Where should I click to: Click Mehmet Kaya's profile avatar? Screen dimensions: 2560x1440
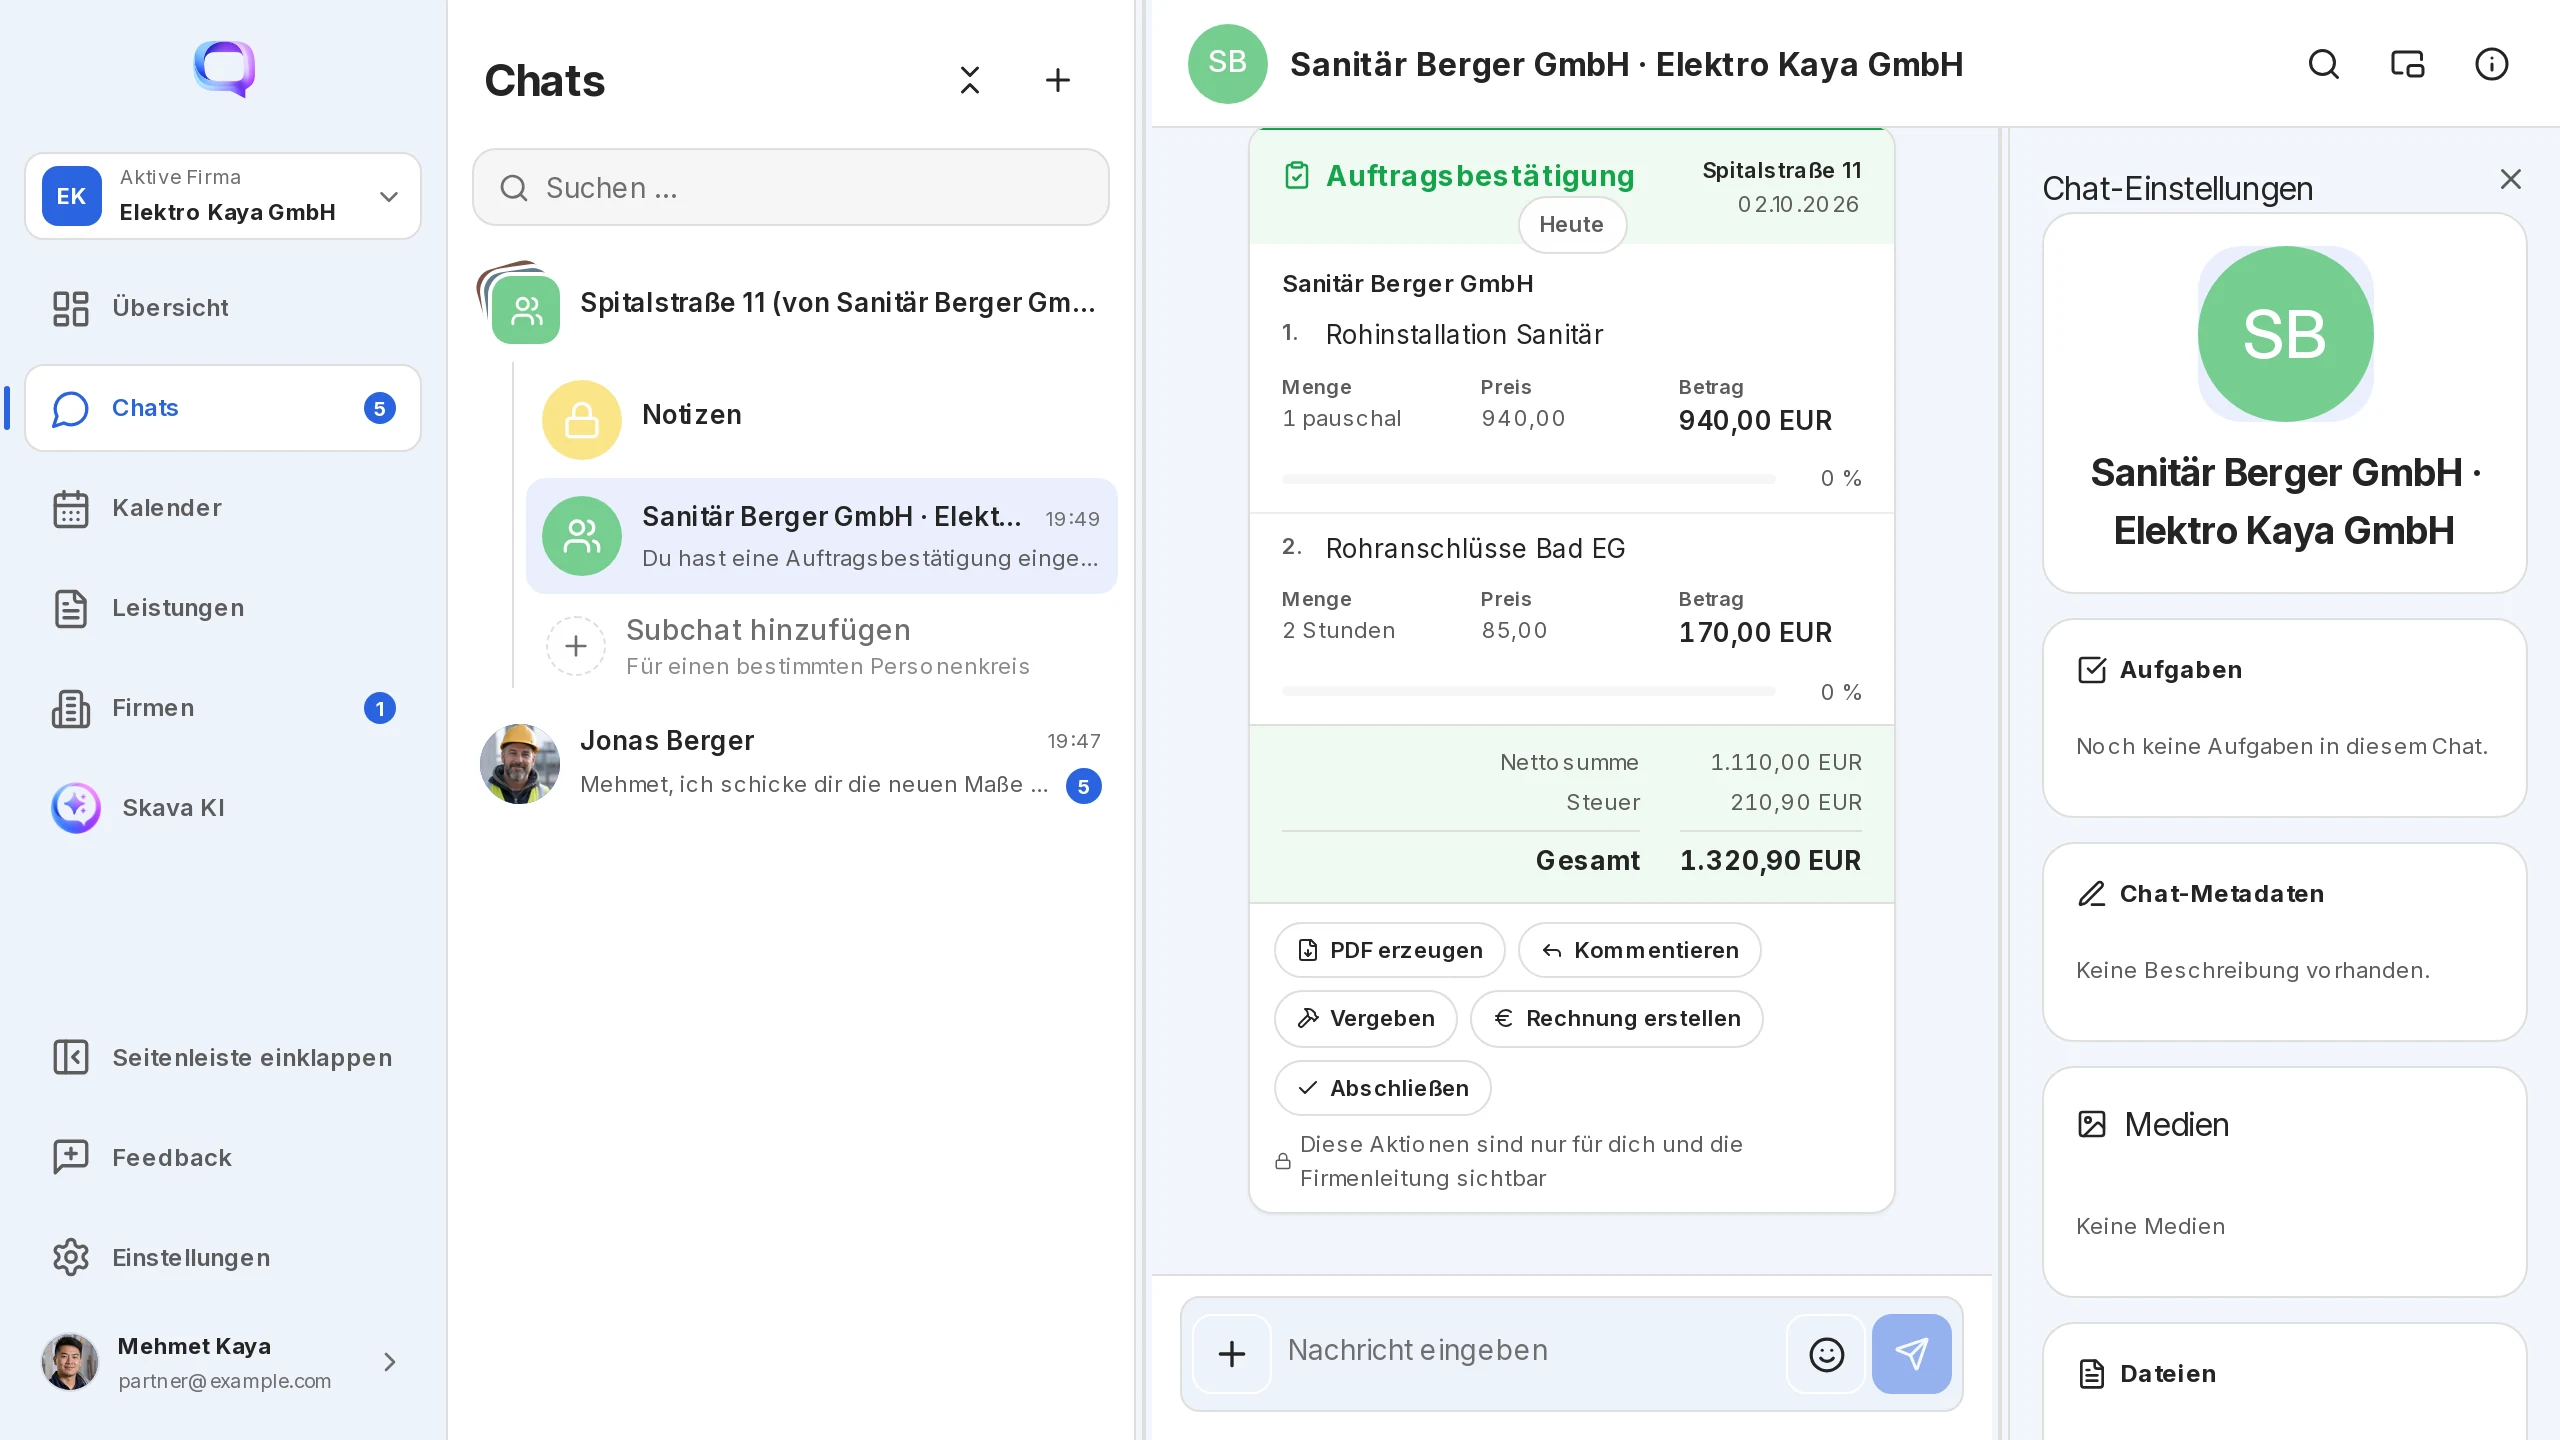pyautogui.click(x=70, y=1362)
